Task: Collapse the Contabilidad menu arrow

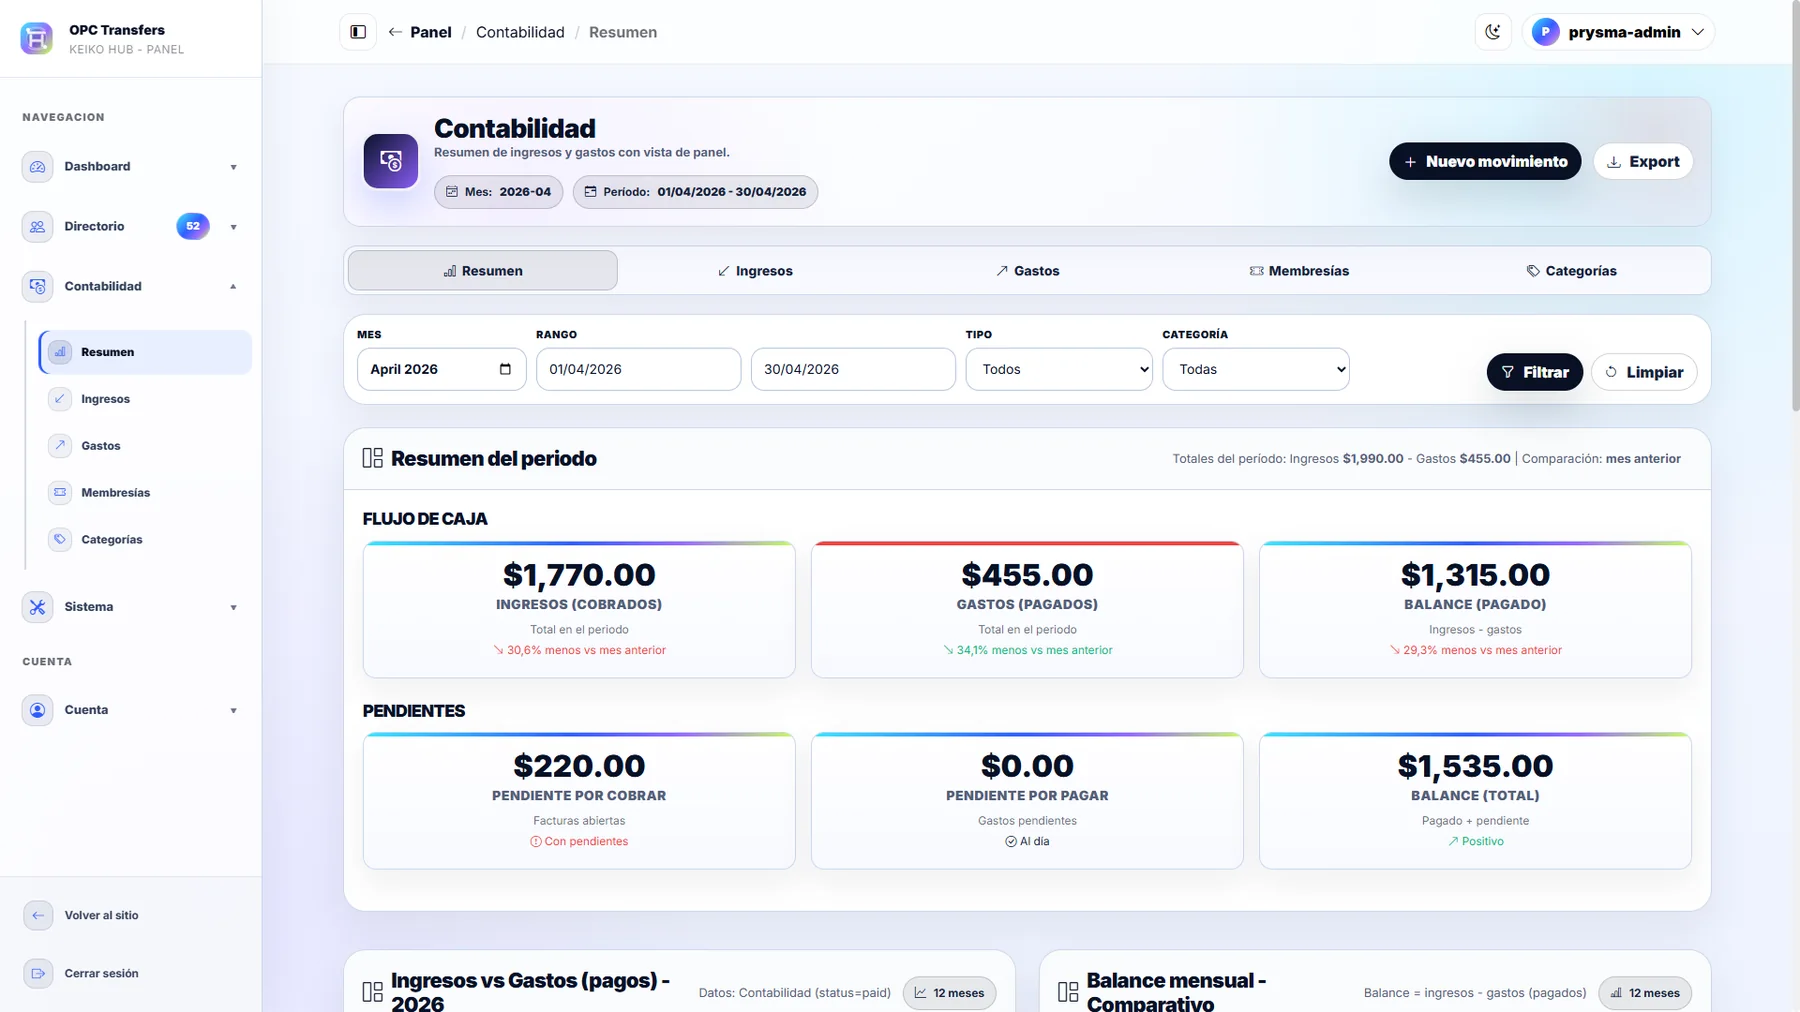Action: point(233,287)
